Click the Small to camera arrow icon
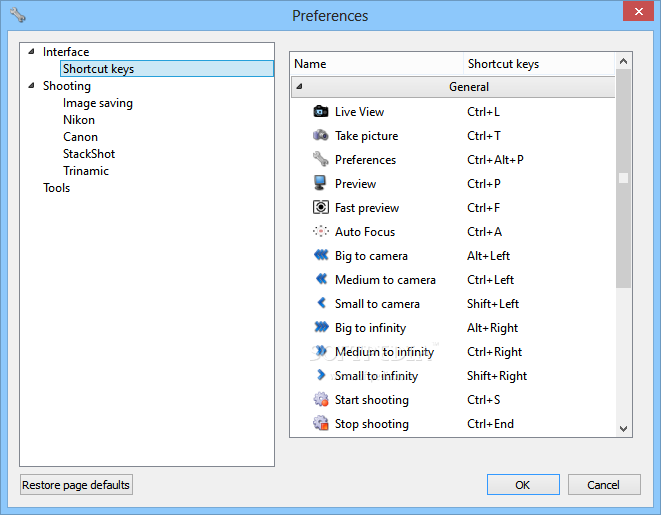This screenshot has height=515, width=661. [321, 303]
